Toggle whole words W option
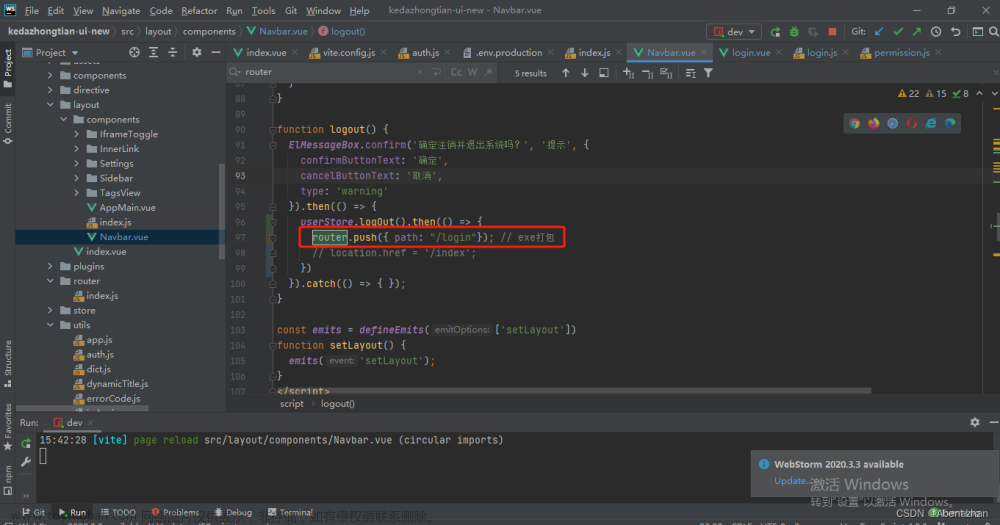The image size is (1000, 525). pyautogui.click(x=472, y=72)
